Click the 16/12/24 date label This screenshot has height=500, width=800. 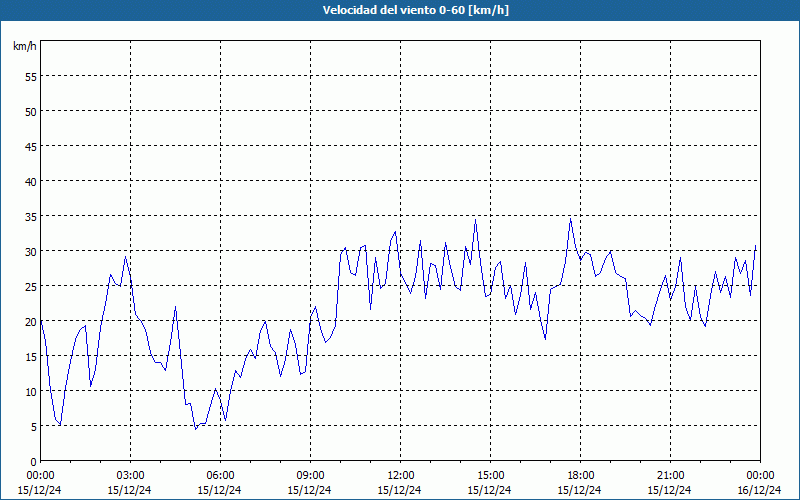click(x=759, y=490)
